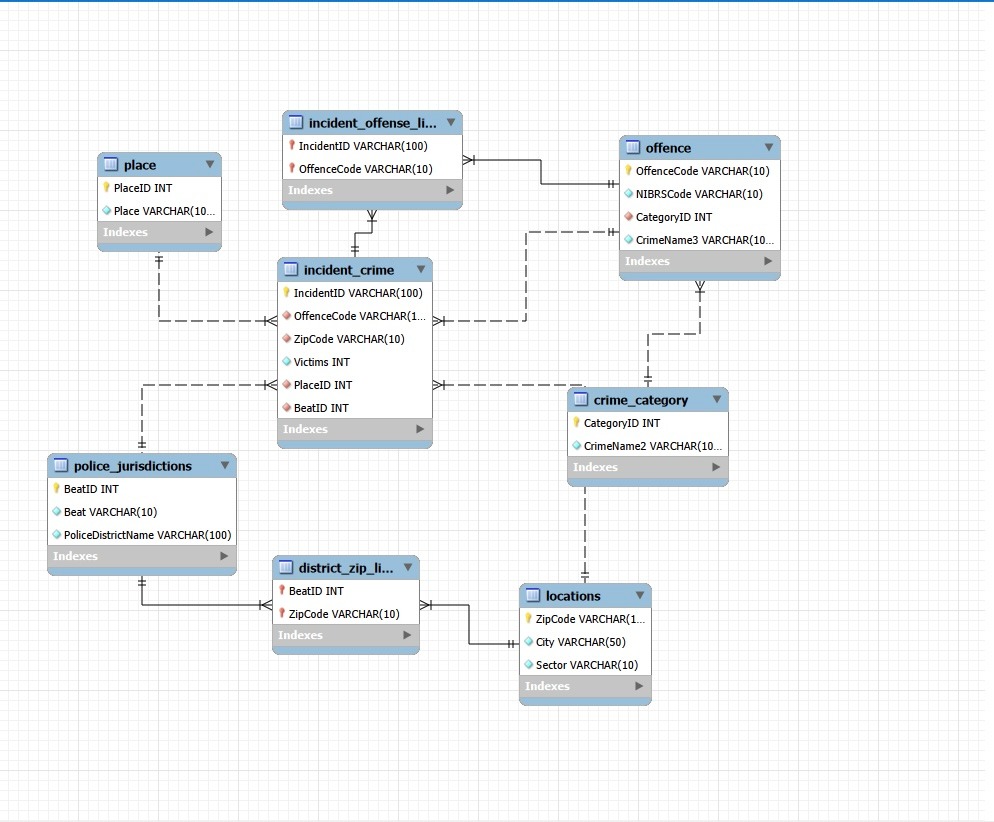This screenshot has height=822, width=994.
Task: Click the offence table icon
Action: (x=633, y=147)
